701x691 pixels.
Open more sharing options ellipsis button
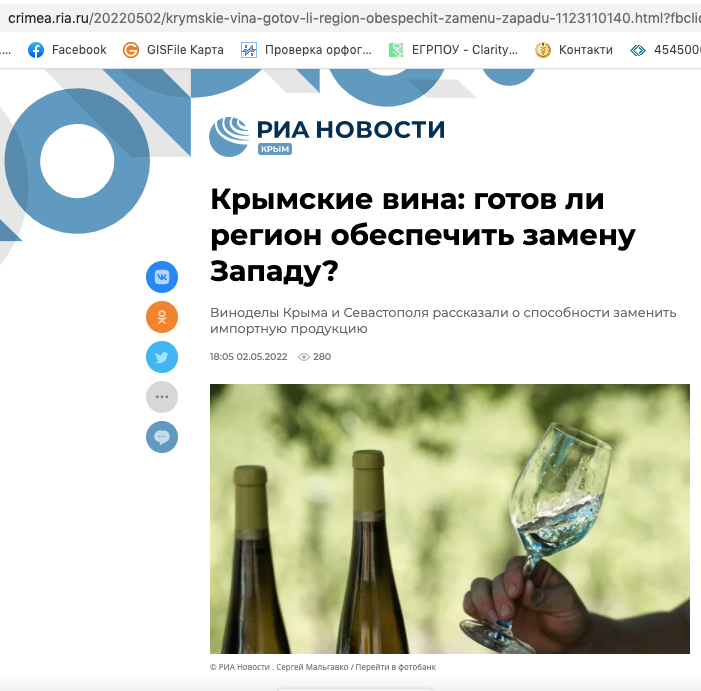click(x=162, y=397)
